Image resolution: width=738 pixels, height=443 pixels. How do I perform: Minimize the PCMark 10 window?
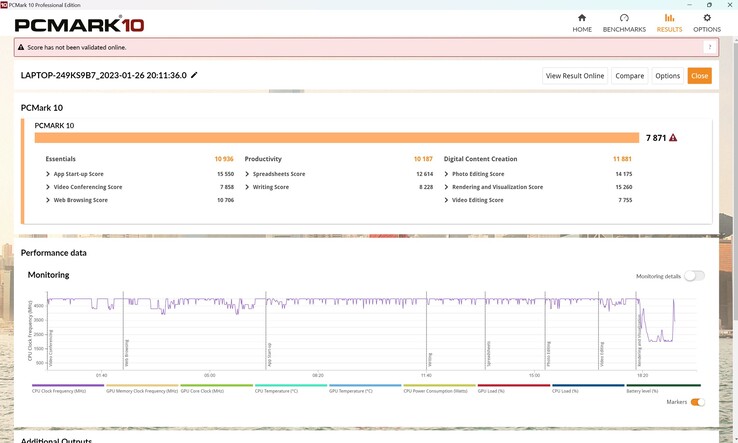690,5
